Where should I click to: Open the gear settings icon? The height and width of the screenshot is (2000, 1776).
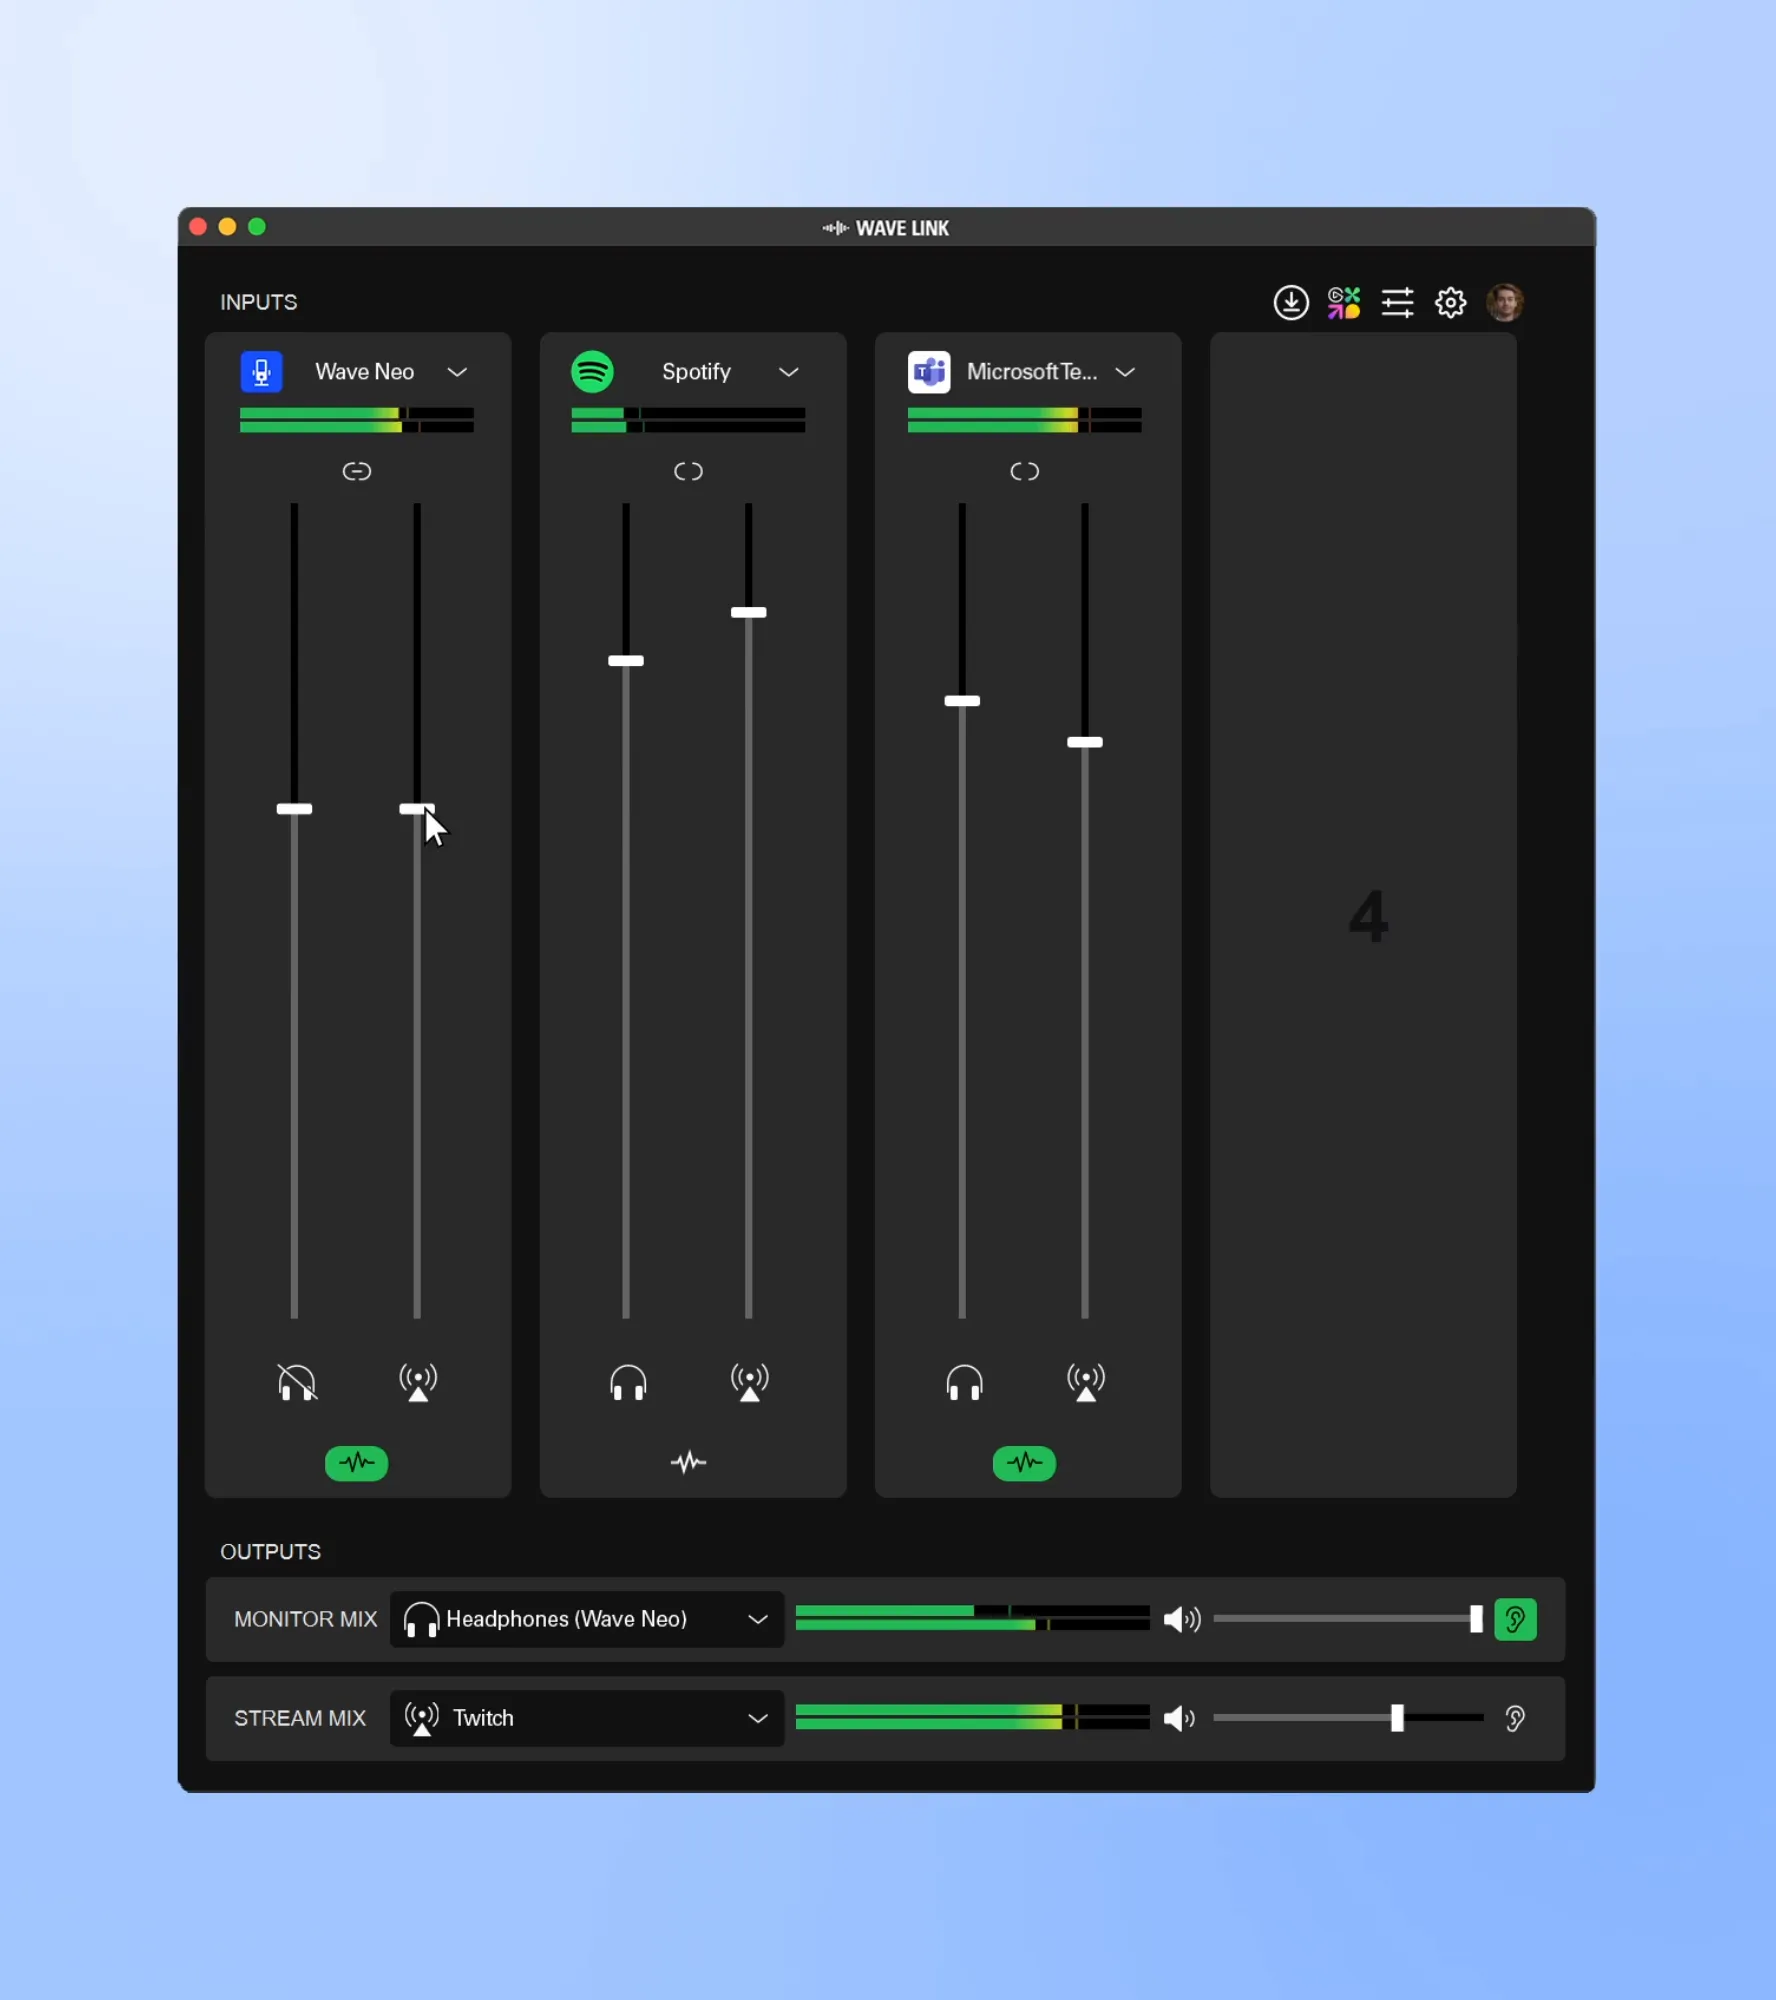point(1450,302)
